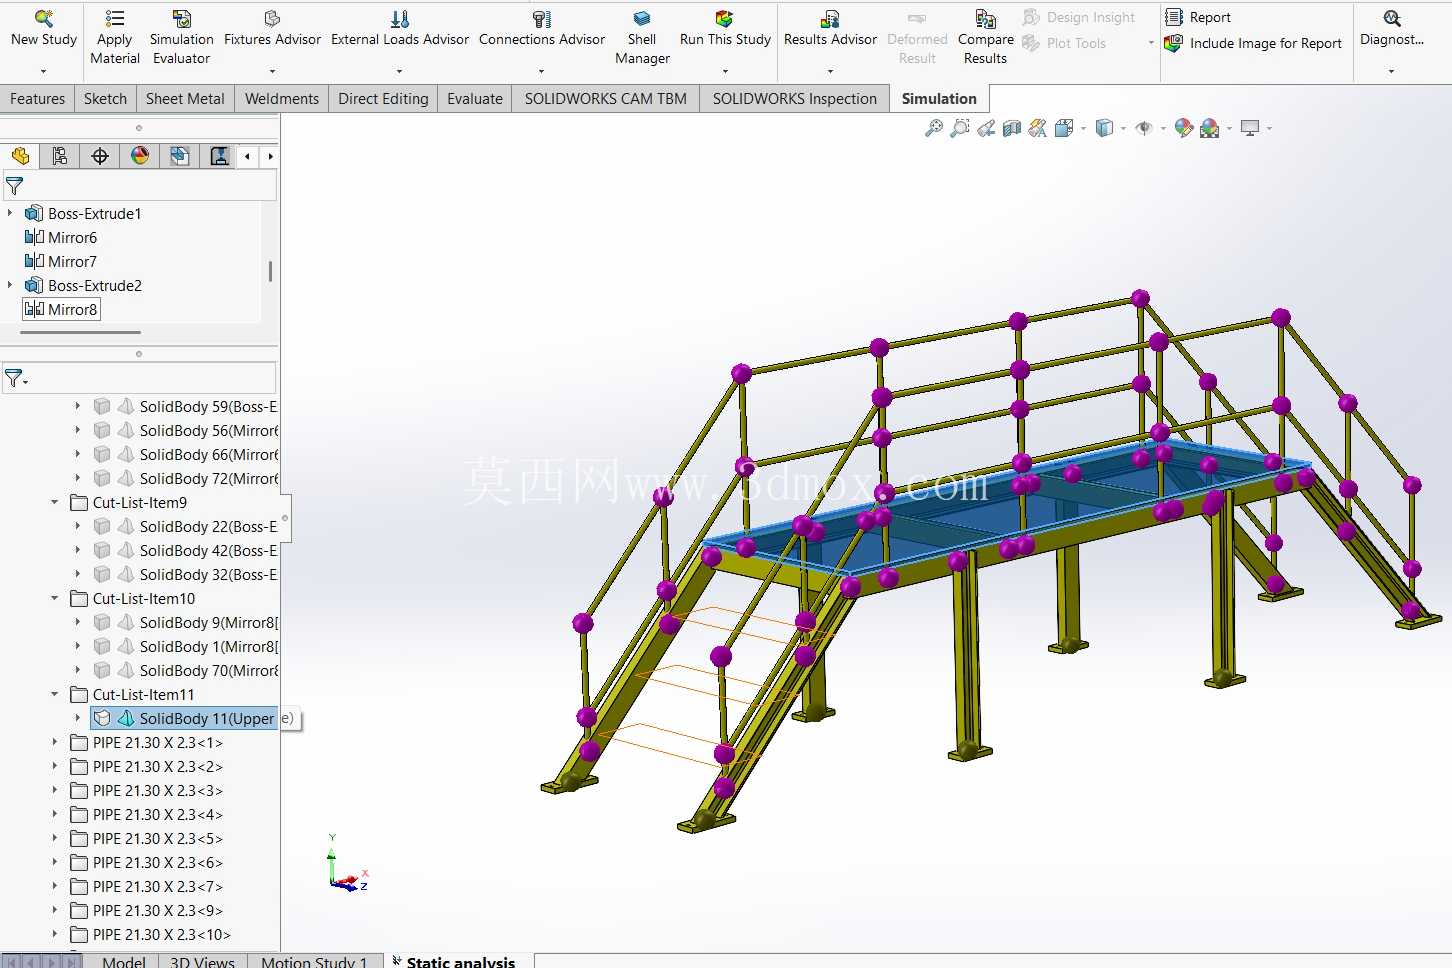Click the Report button

coord(1198,17)
